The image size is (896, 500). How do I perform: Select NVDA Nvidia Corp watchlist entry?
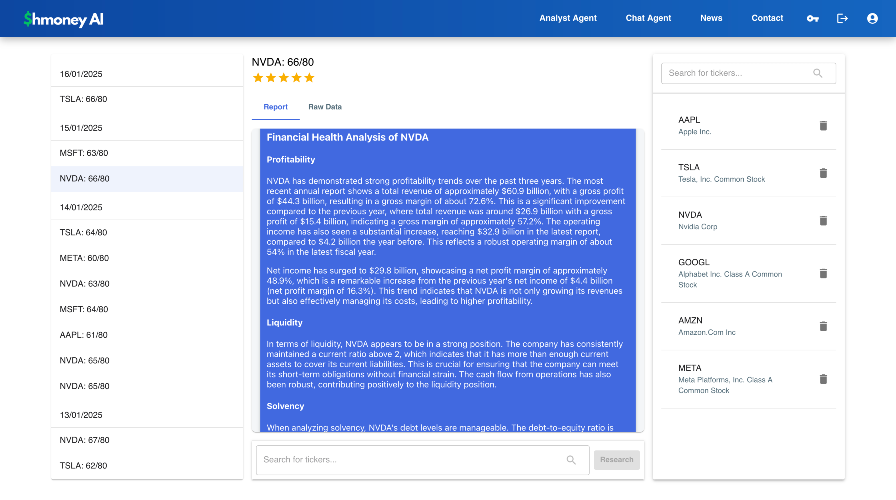(749, 221)
